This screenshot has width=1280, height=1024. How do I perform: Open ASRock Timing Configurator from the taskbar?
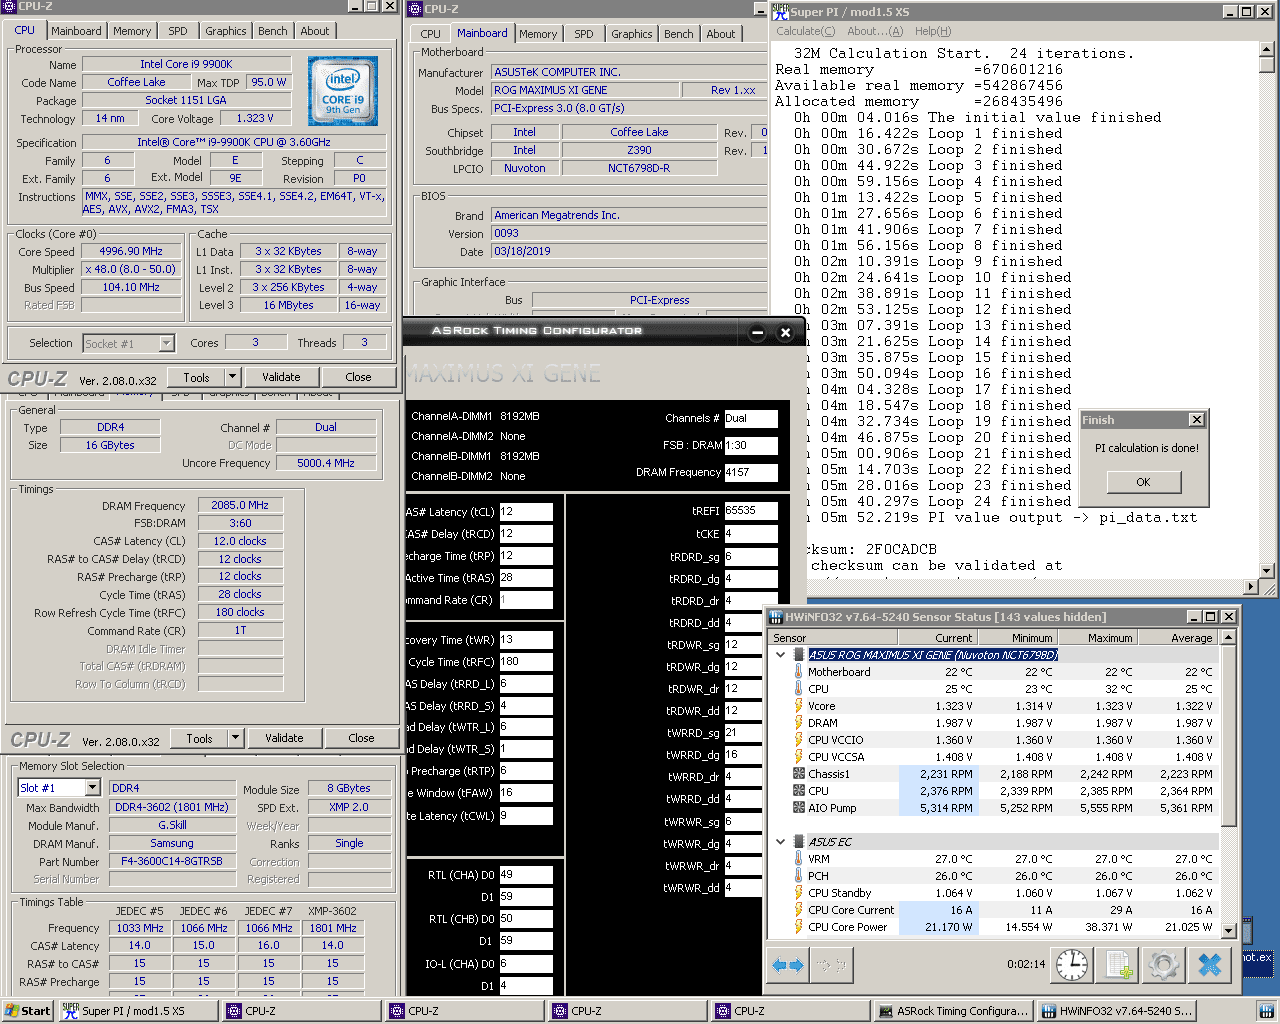click(x=953, y=1011)
